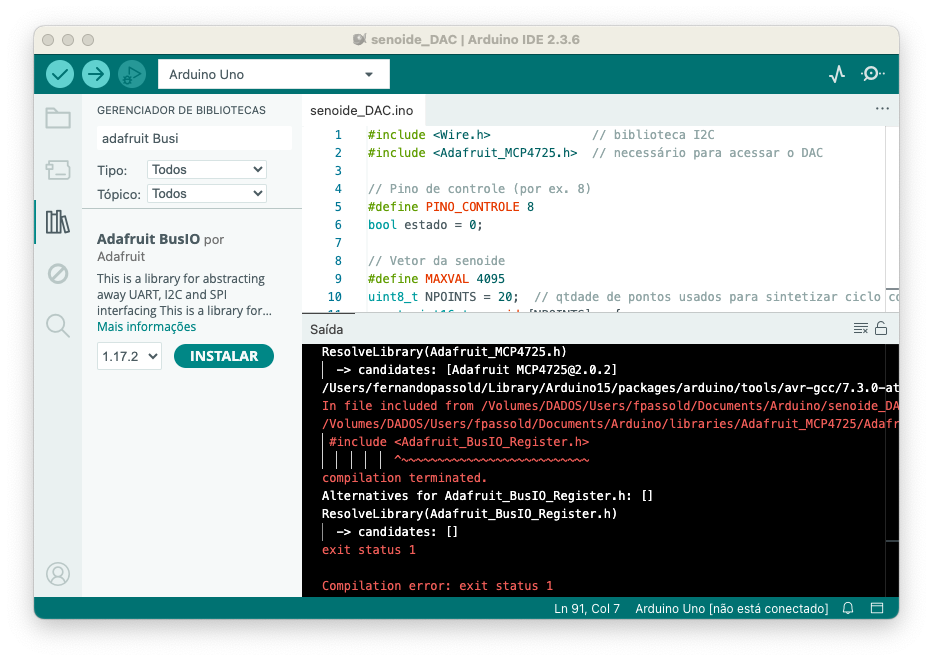Open notifications bell in status bar
Image resolution: width=933 pixels, height=661 pixels.
(848, 608)
